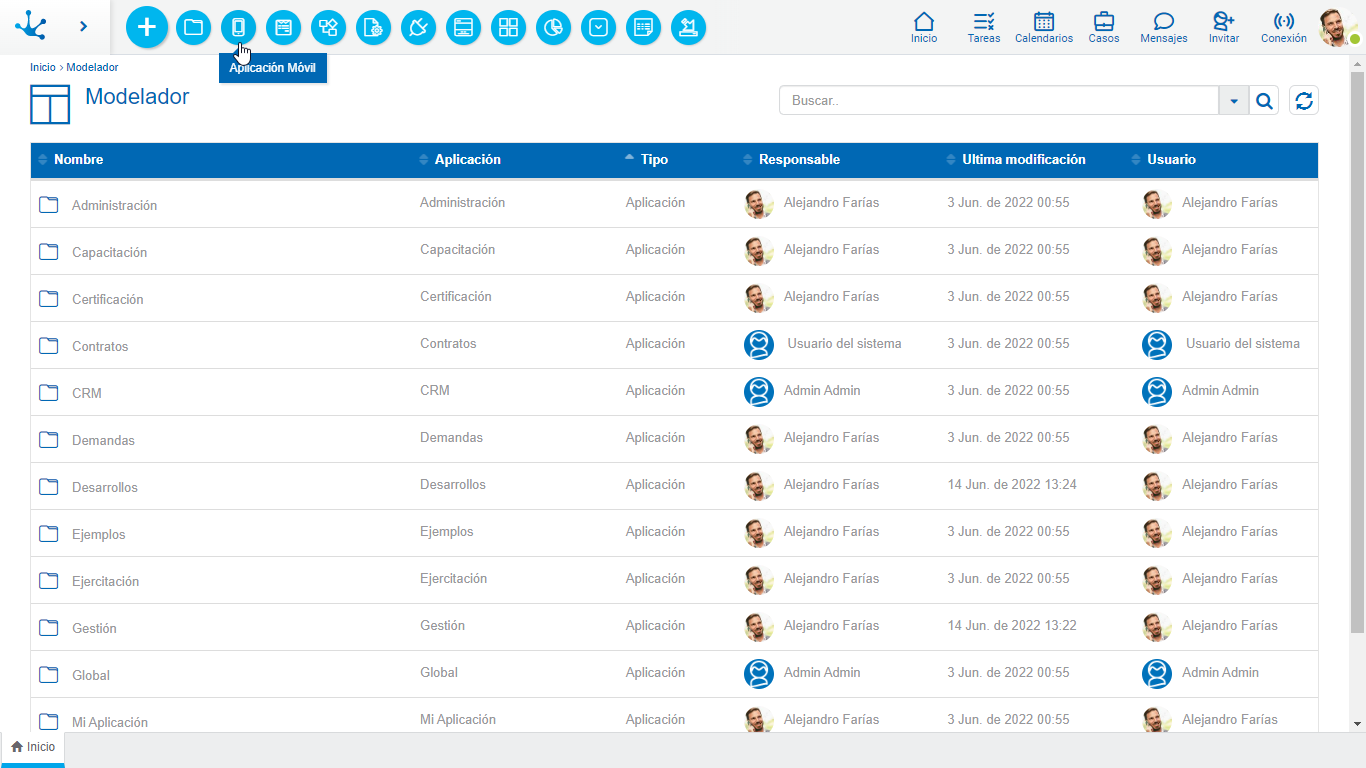The width and height of the screenshot is (1366, 768).
Task: Click the window layout toolbar icon
Action: 463,28
